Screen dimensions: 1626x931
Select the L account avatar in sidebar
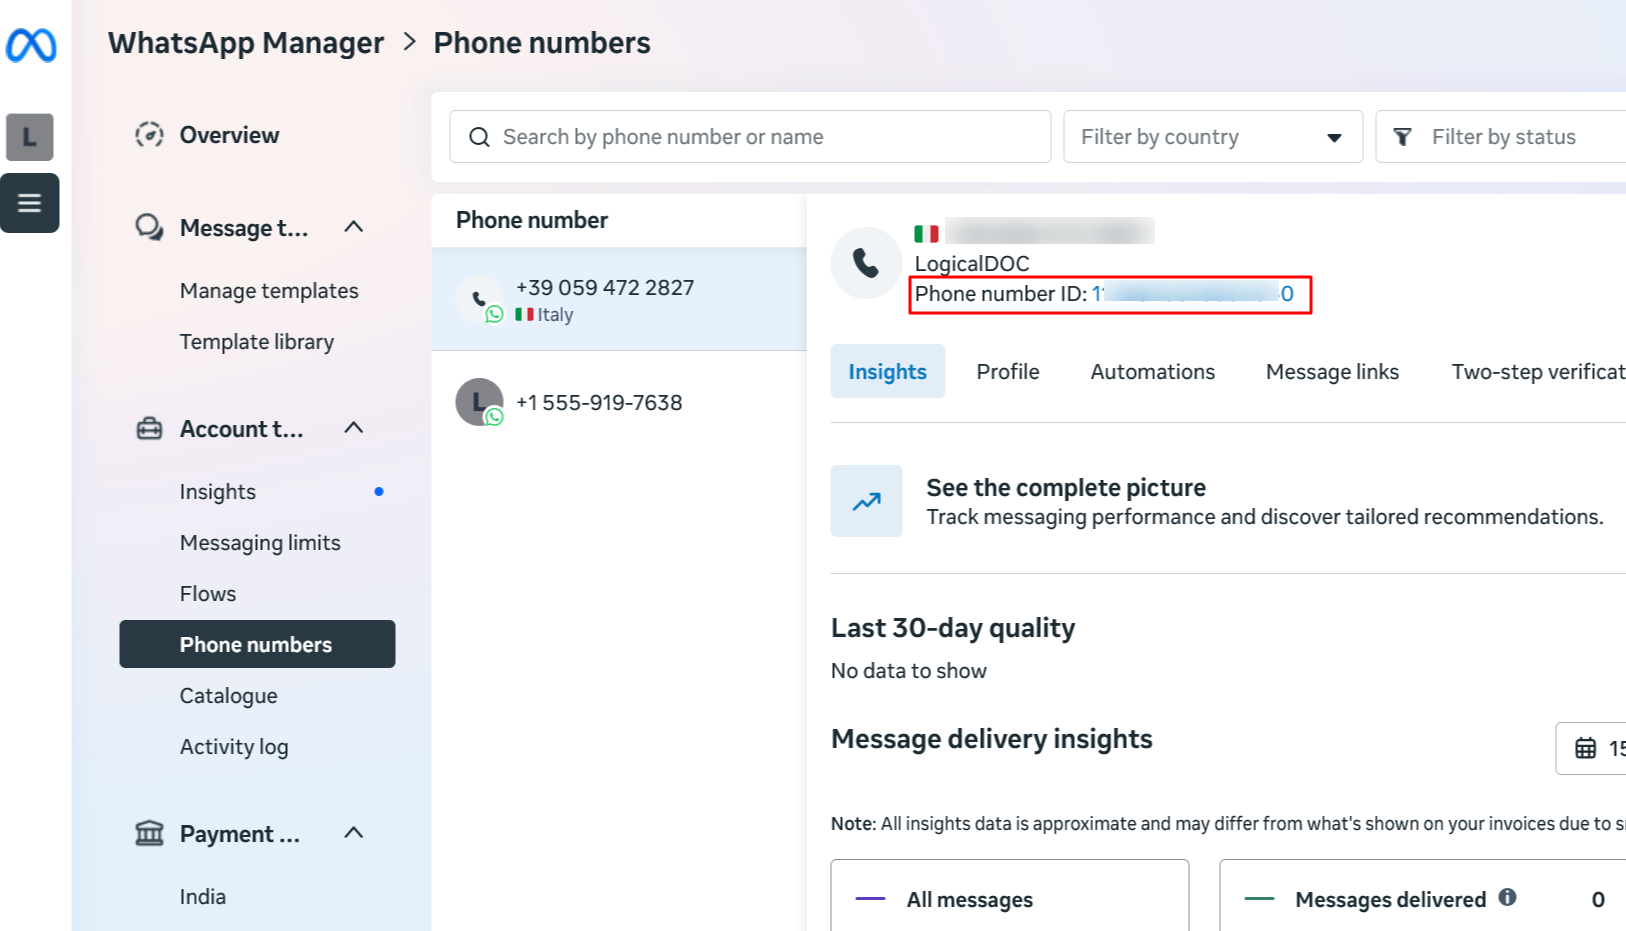coord(30,137)
